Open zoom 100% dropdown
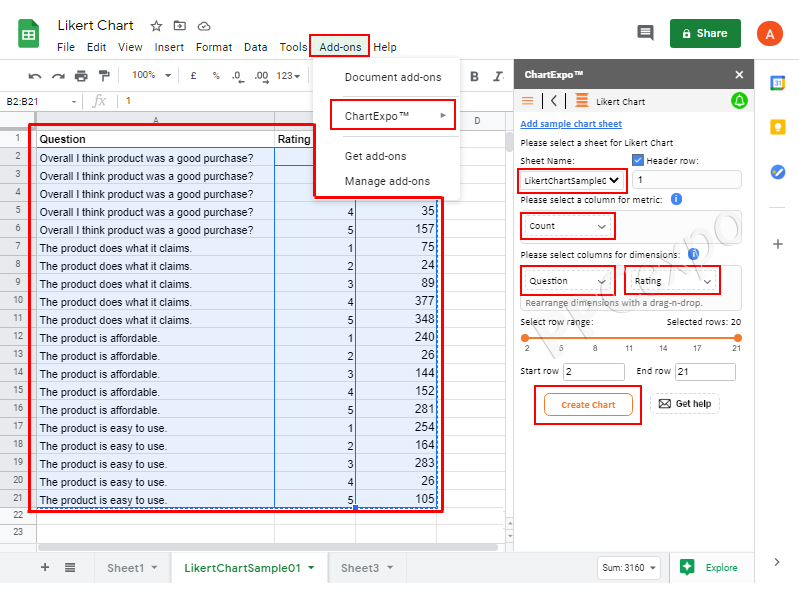Viewport: 799px width, 597px height. (151, 75)
